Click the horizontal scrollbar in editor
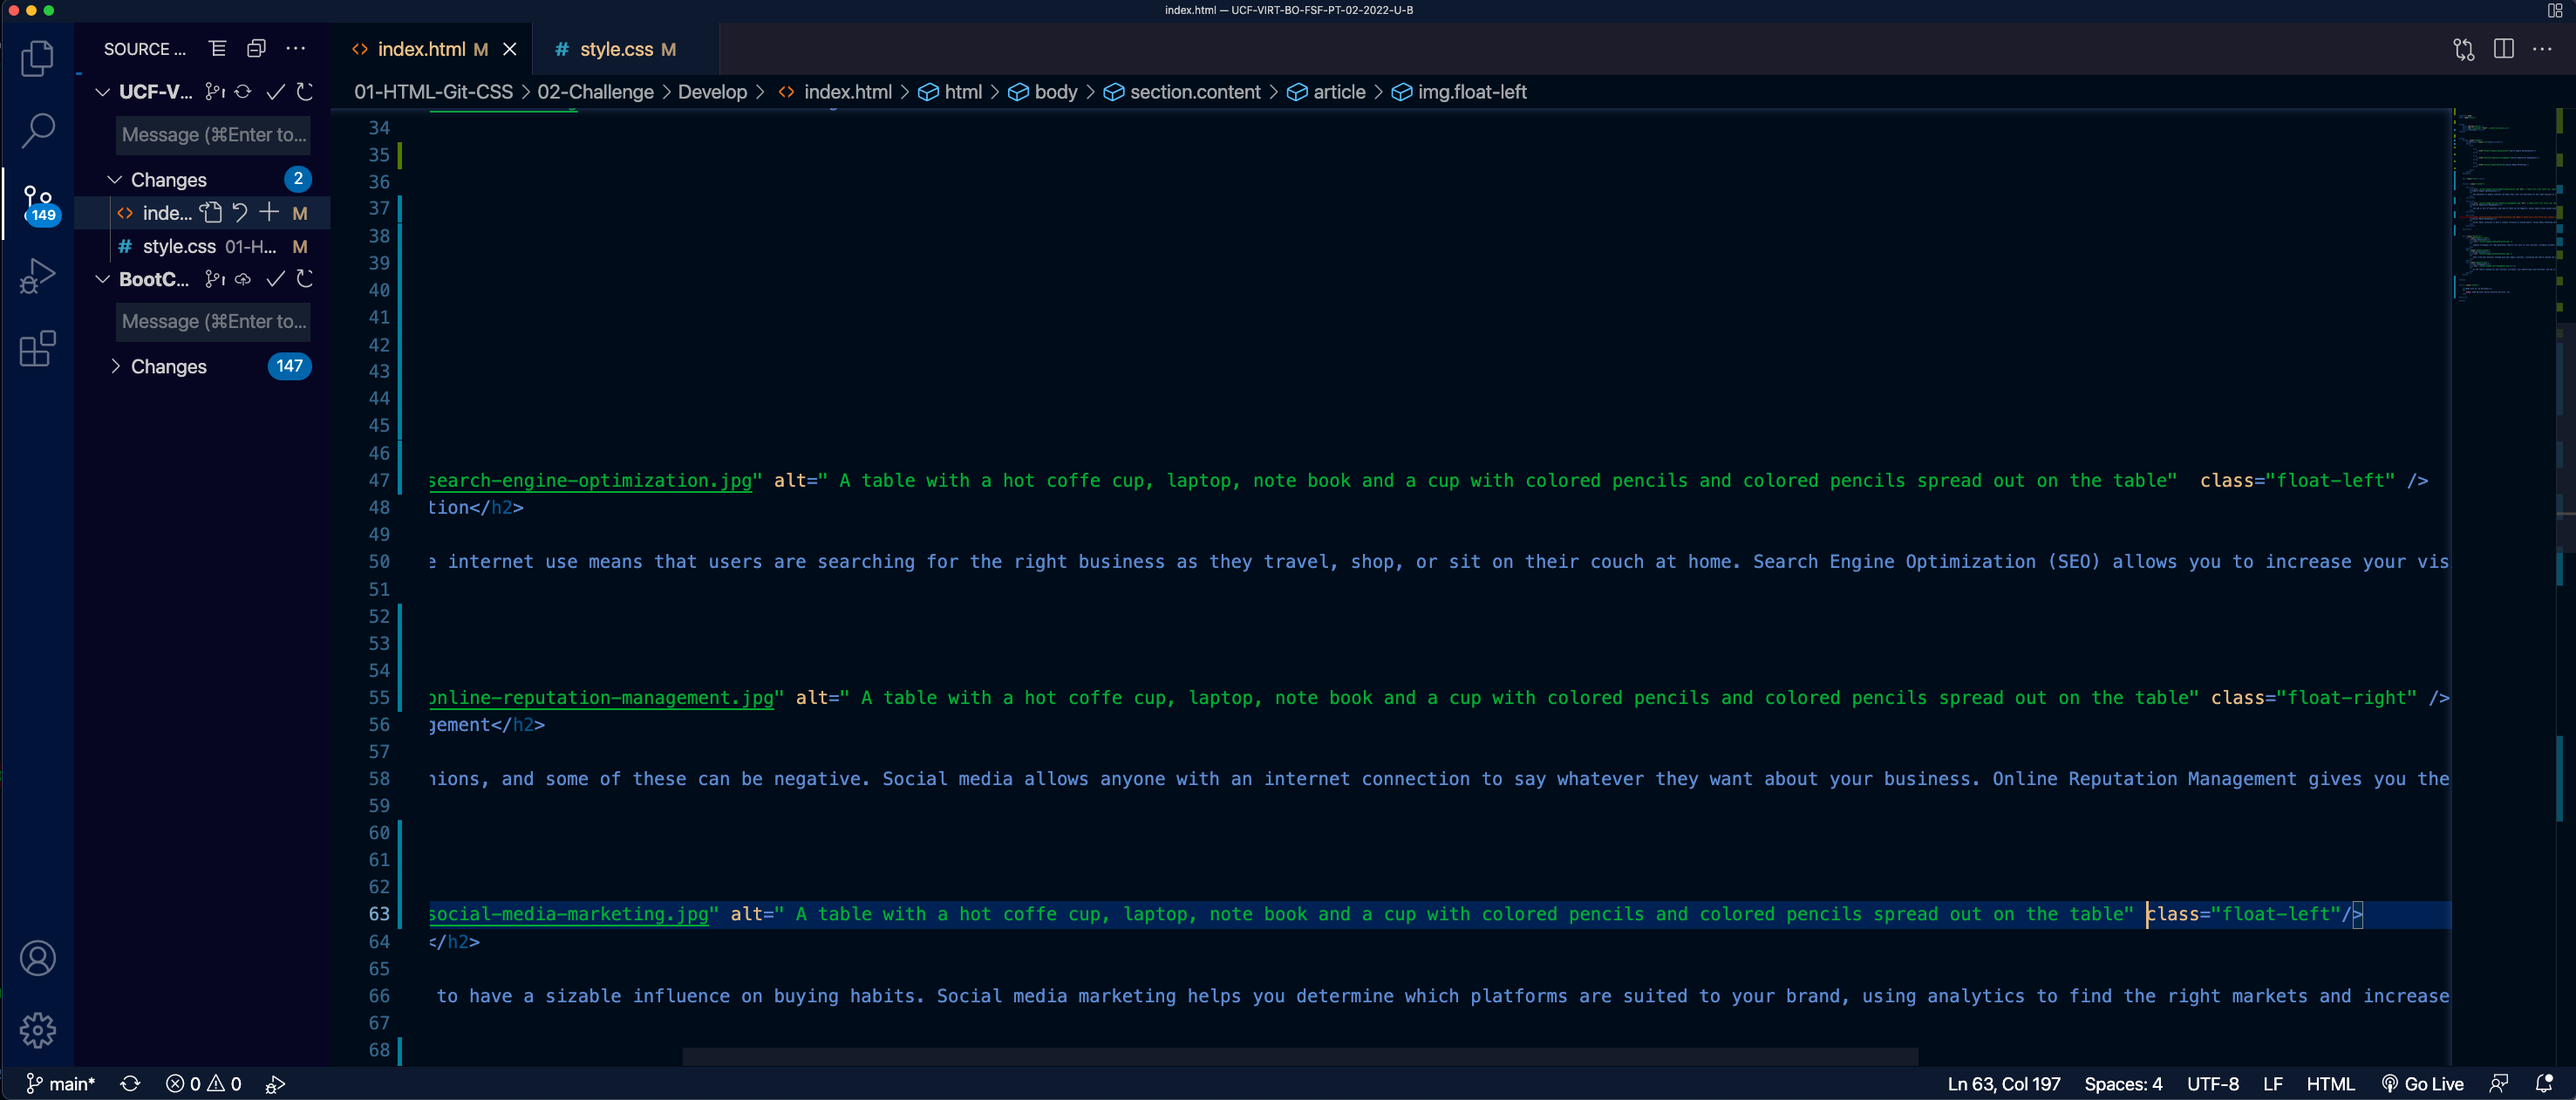2576x1100 pixels. coord(1299,1057)
